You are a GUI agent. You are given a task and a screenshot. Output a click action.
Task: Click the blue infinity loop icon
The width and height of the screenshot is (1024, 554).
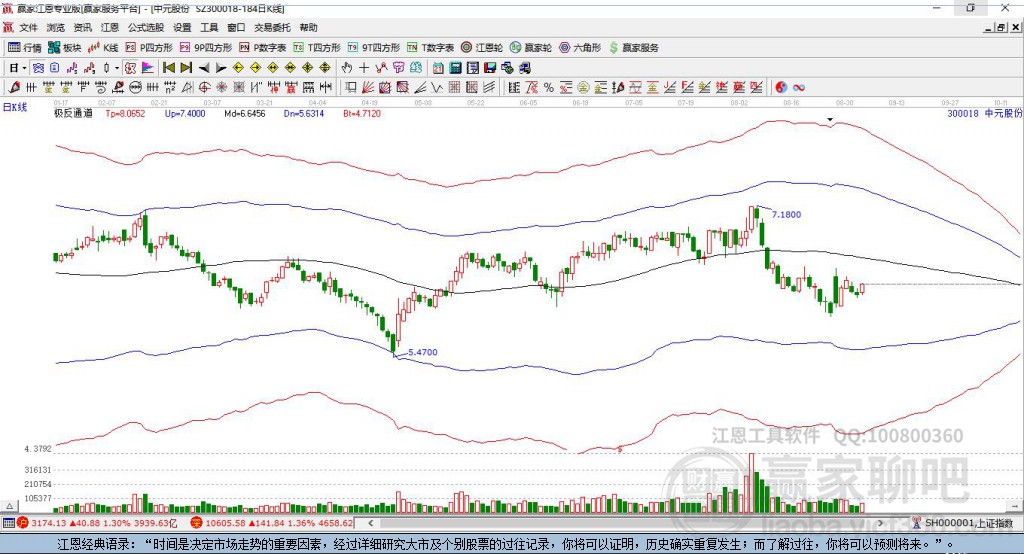click(799, 88)
